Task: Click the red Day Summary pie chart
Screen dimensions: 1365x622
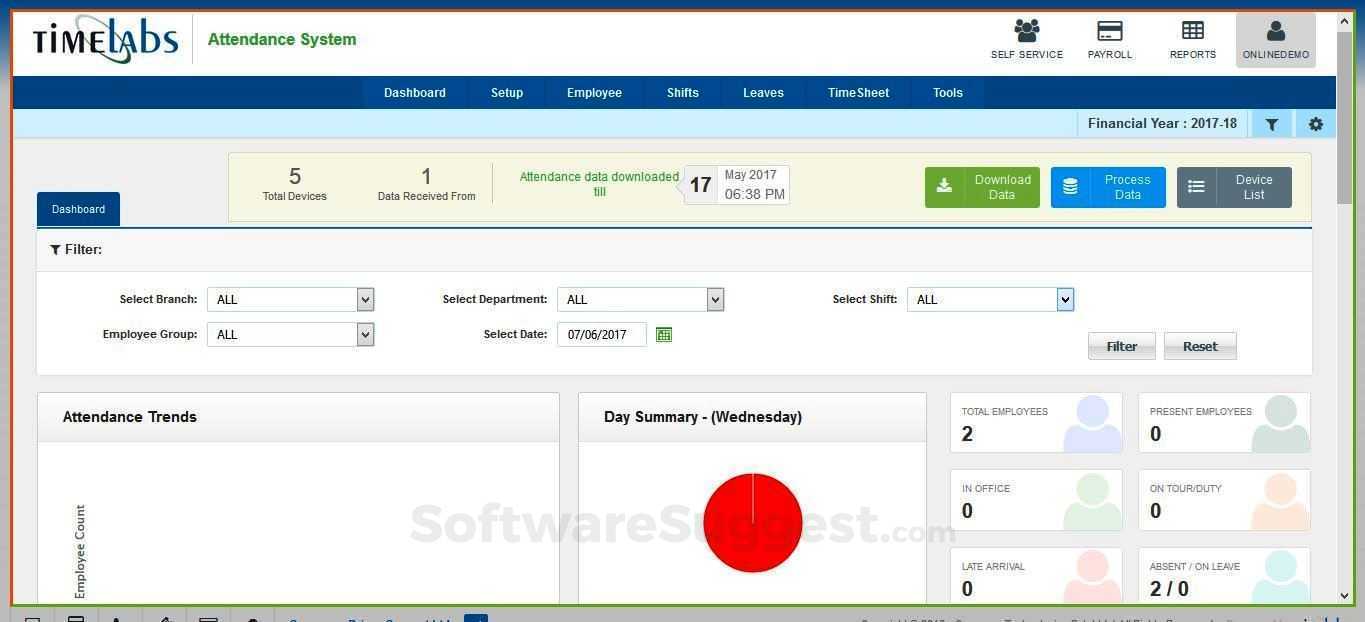Action: (753, 523)
